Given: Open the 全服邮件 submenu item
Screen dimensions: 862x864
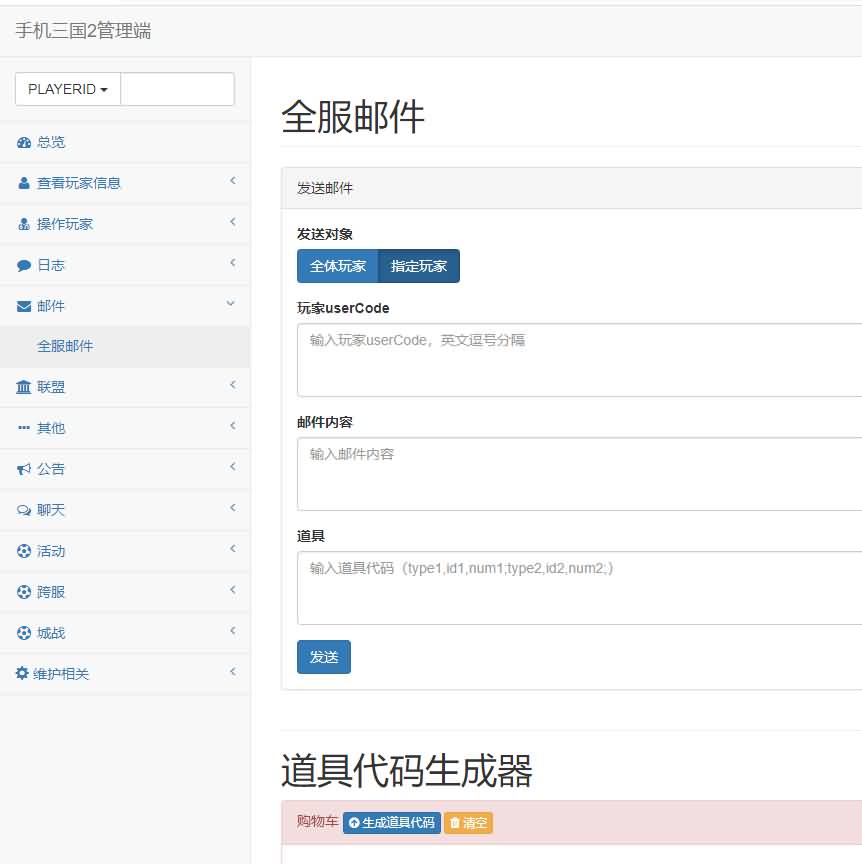Looking at the screenshot, I should pyautogui.click(x=65, y=346).
